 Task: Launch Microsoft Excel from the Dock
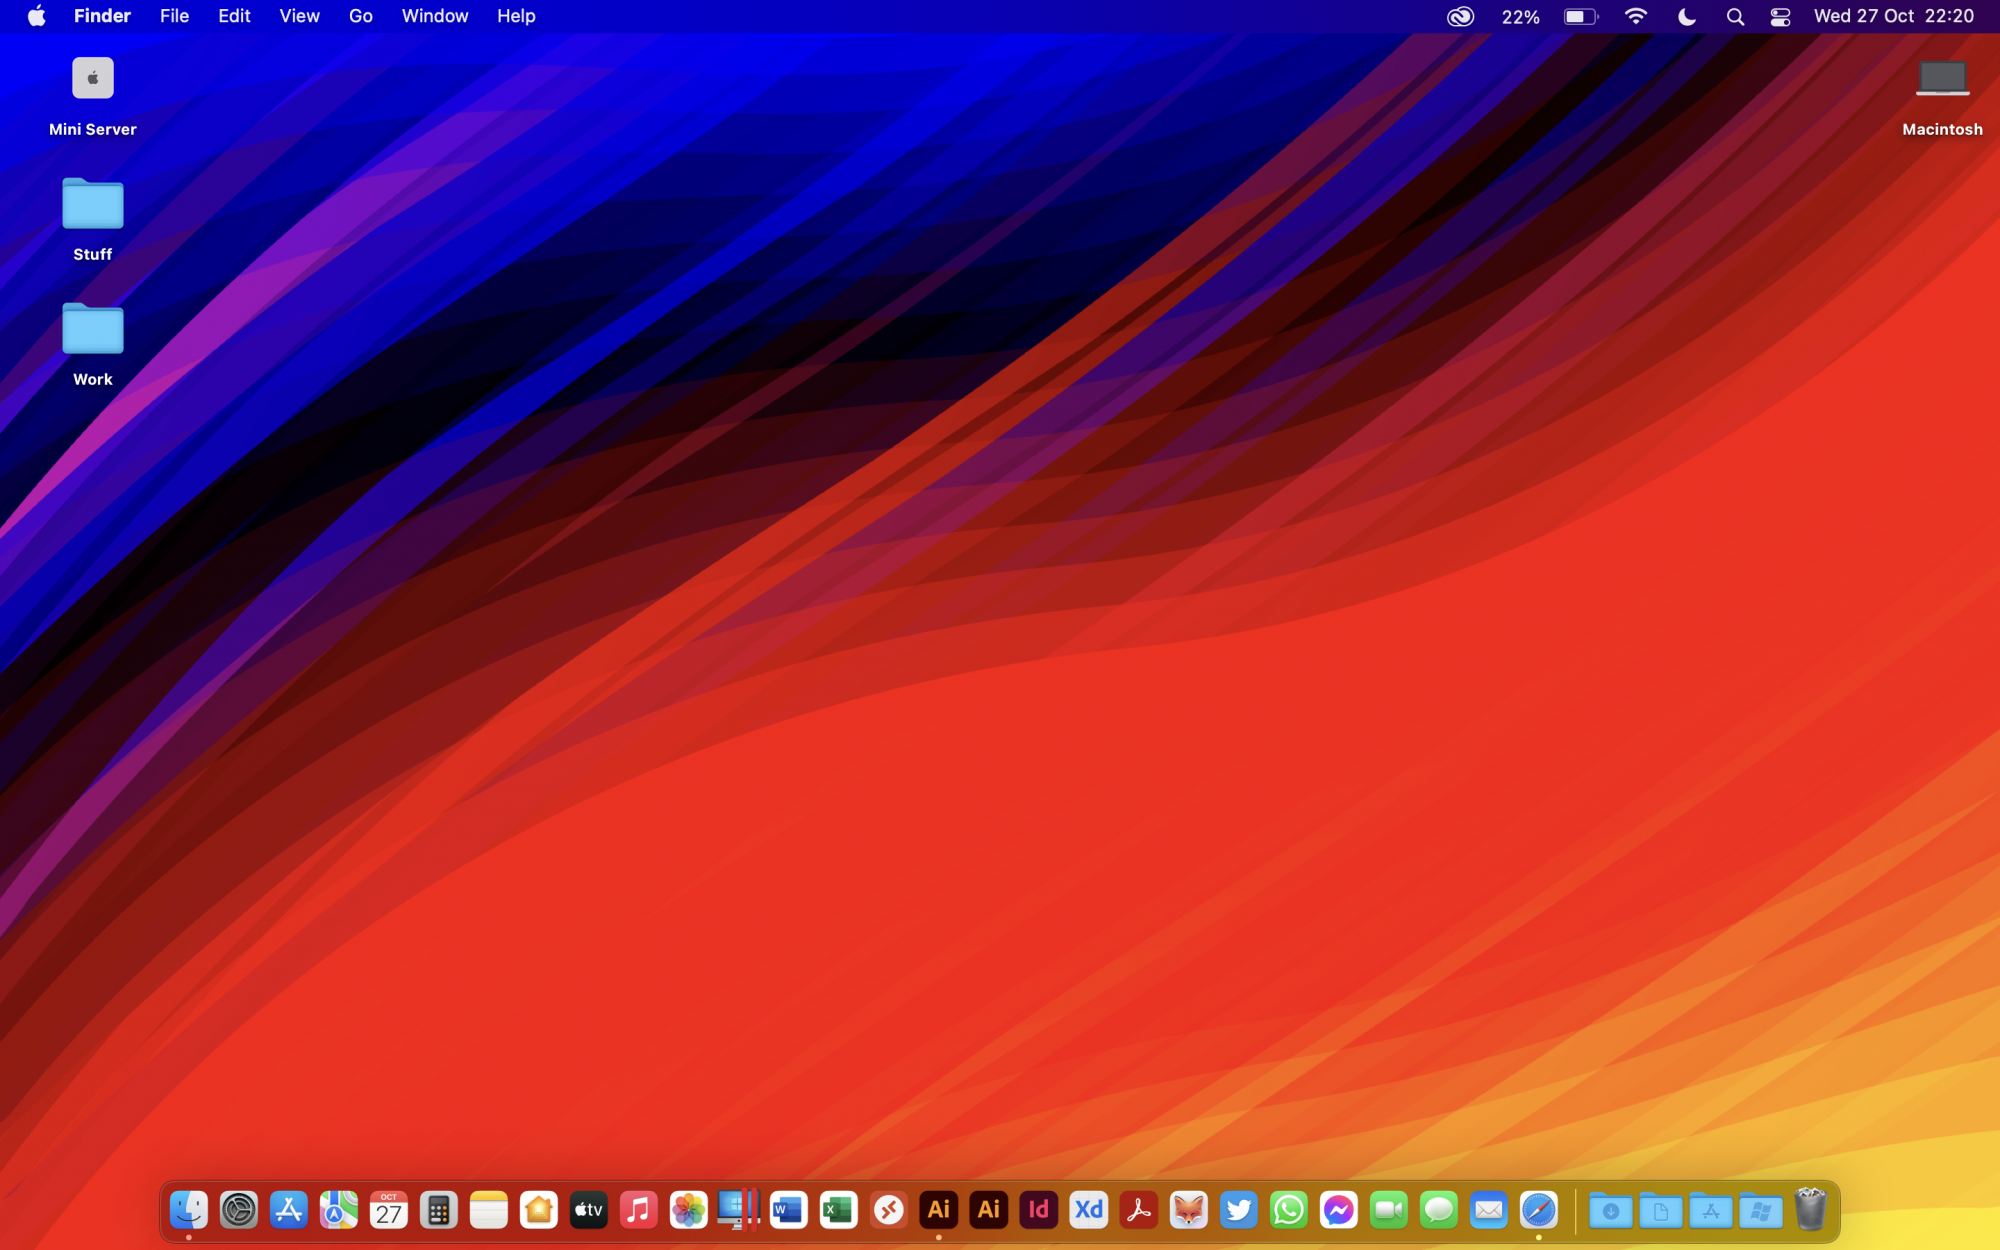pos(838,1211)
